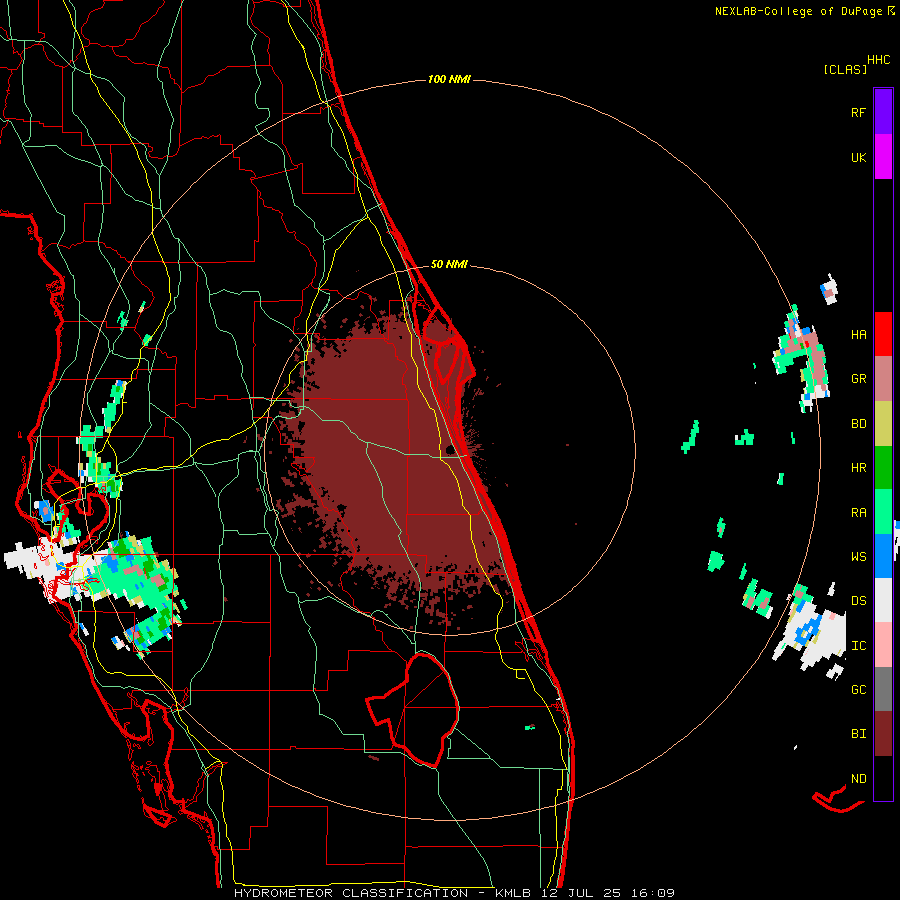Click the UK legend label
The image size is (900, 900).
(858, 157)
